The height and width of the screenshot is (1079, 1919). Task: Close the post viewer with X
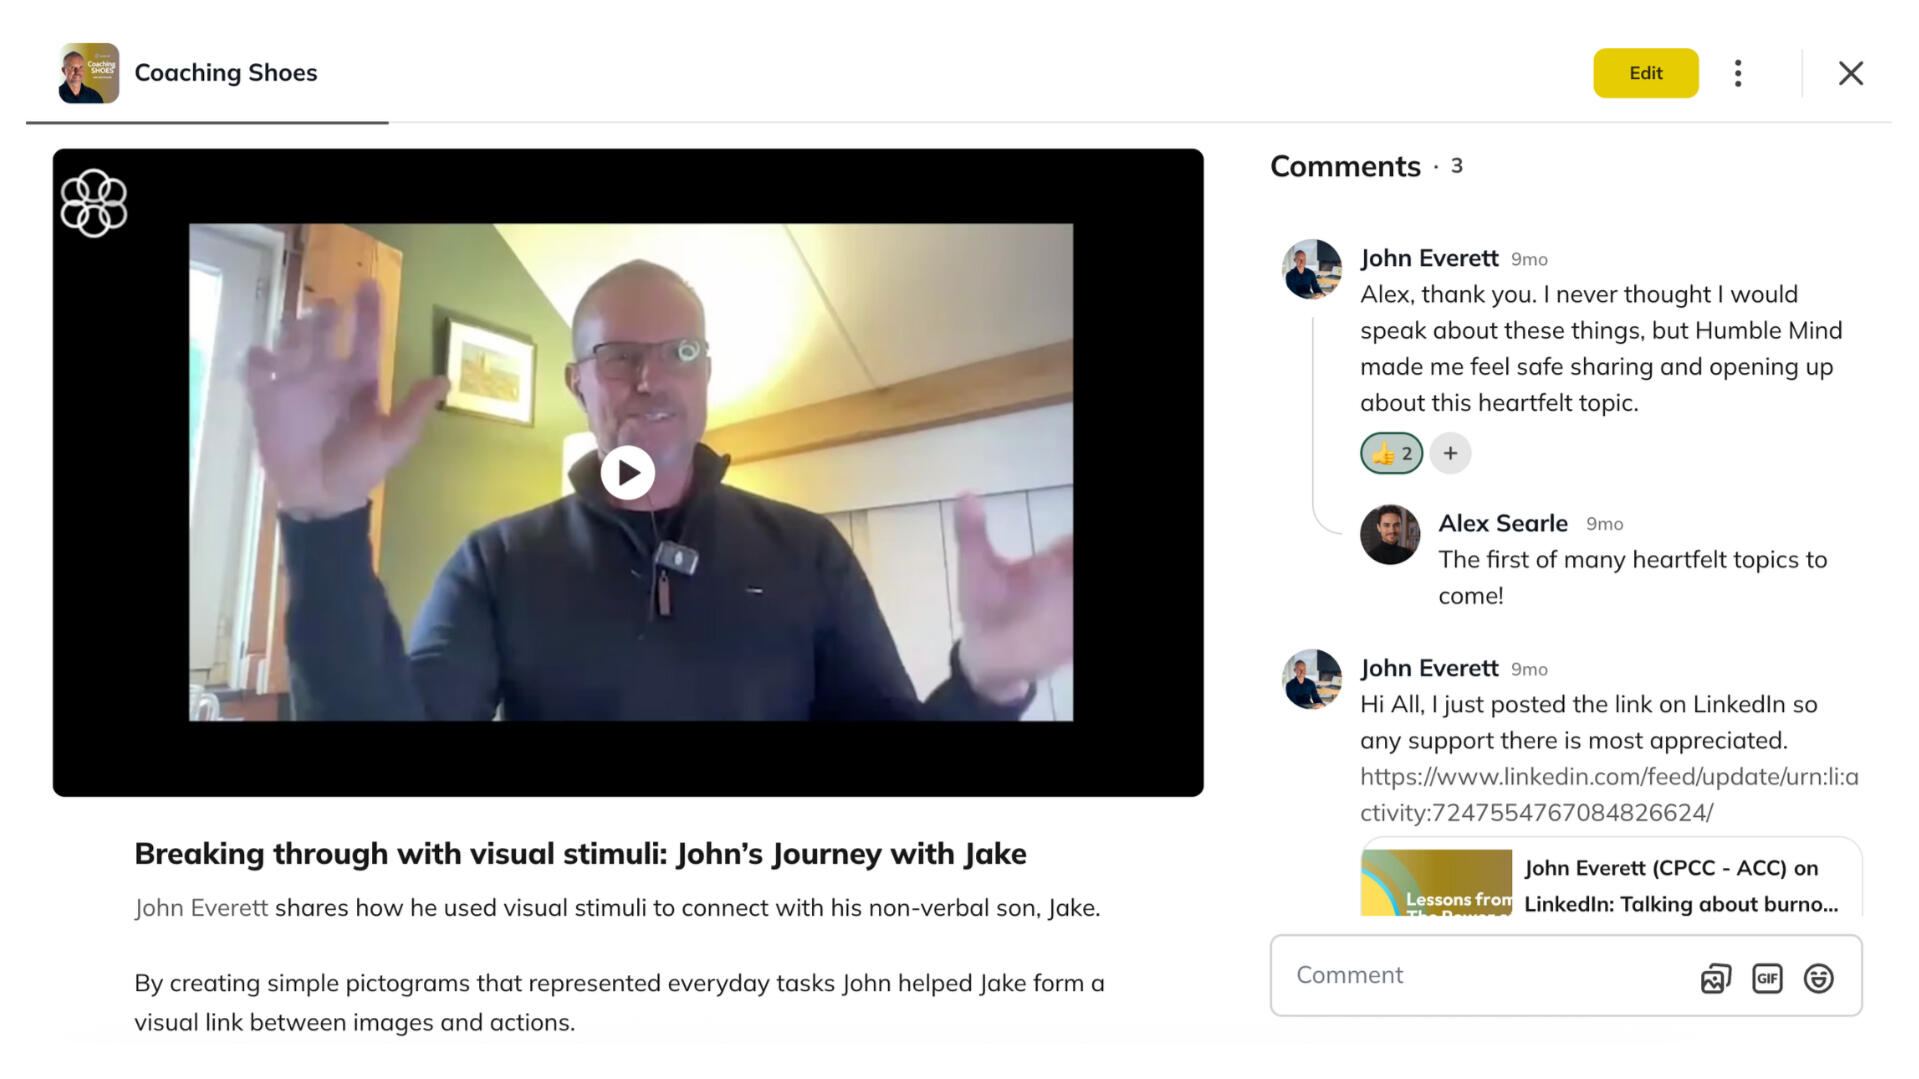pyautogui.click(x=1850, y=73)
